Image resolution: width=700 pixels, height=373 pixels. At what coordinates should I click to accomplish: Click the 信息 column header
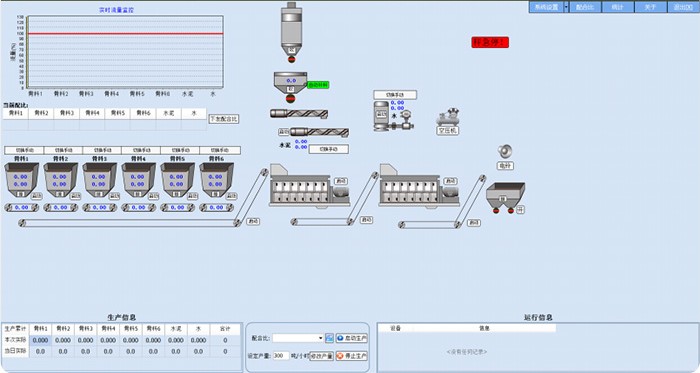(x=484, y=328)
